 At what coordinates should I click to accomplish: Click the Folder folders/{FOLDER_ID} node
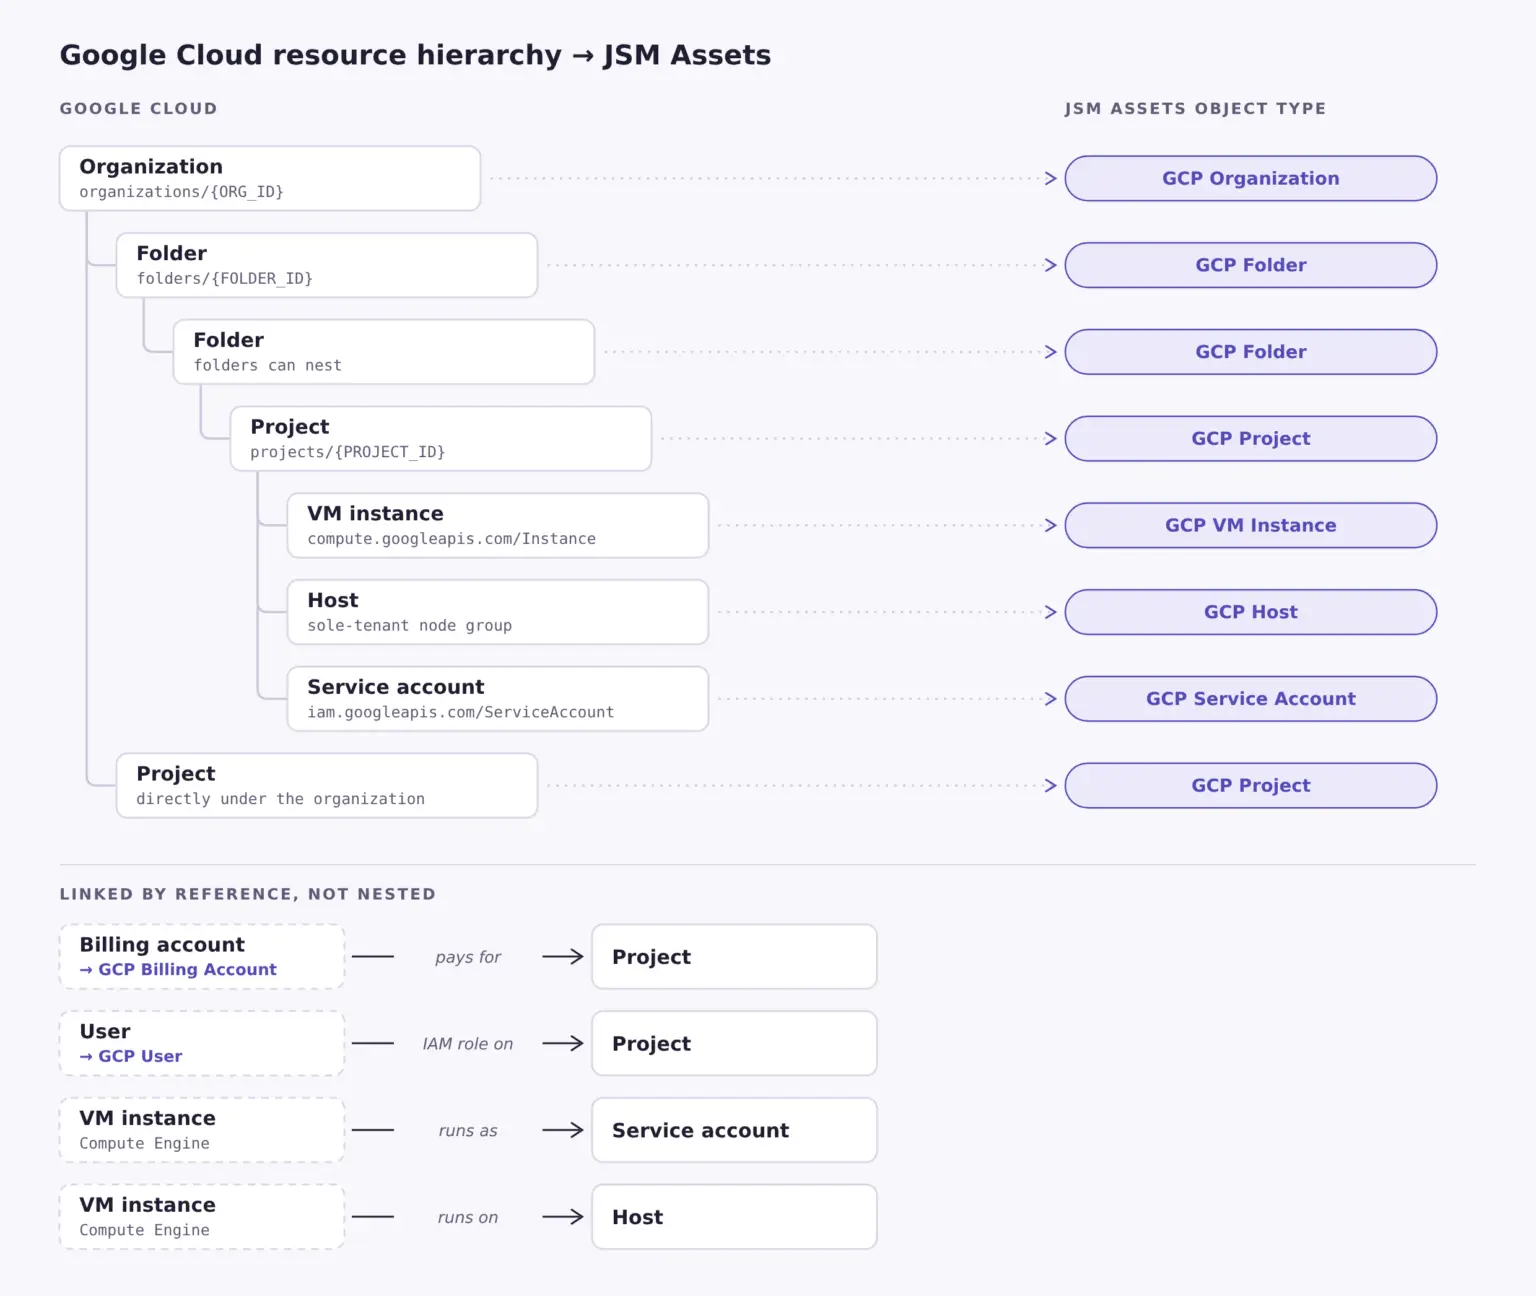tap(327, 265)
